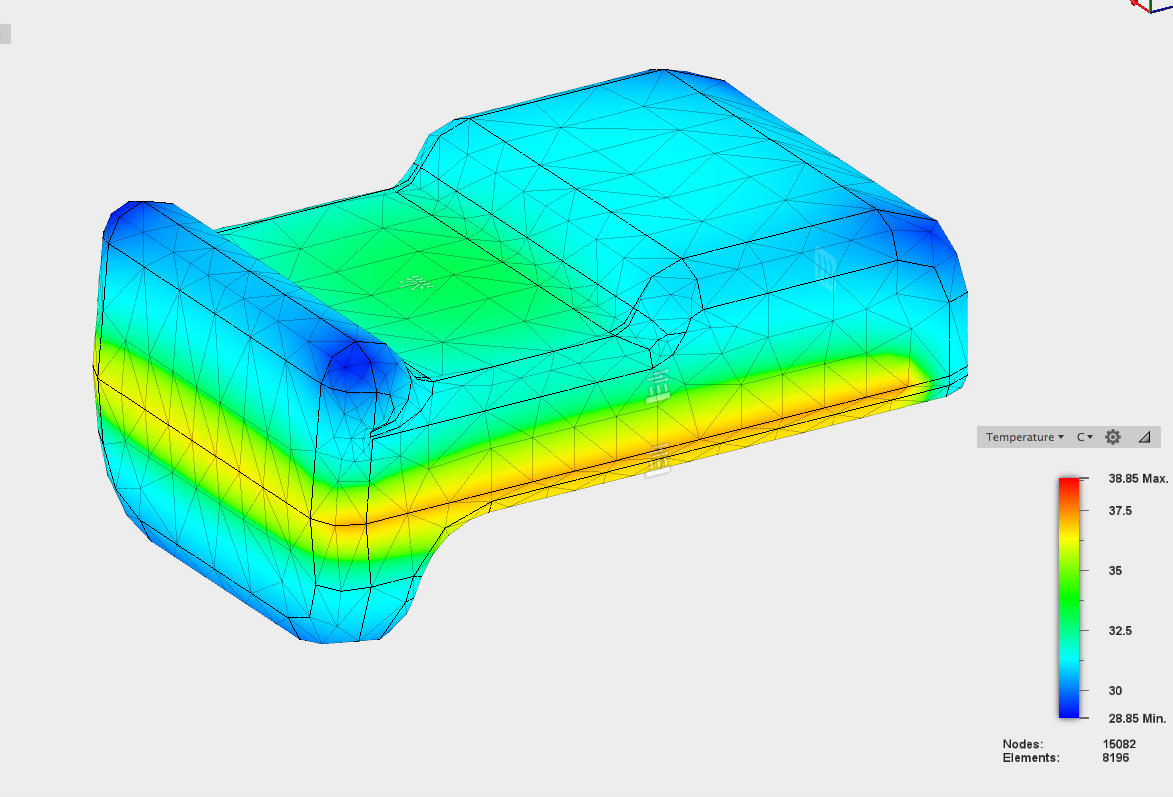Click the triangle legend size toggle icon
1173x797 pixels.
(x=1144, y=437)
